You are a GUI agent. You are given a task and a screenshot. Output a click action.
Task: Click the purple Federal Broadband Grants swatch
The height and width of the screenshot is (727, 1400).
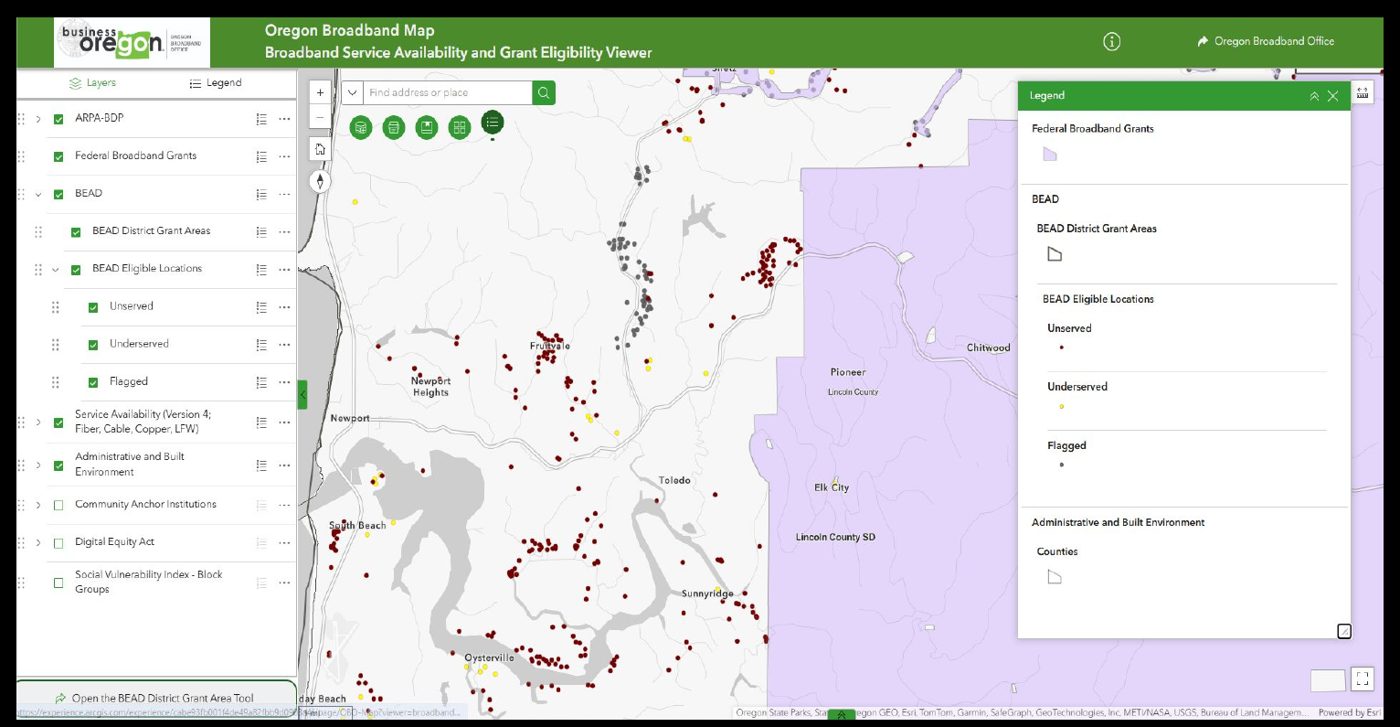pyautogui.click(x=1050, y=154)
